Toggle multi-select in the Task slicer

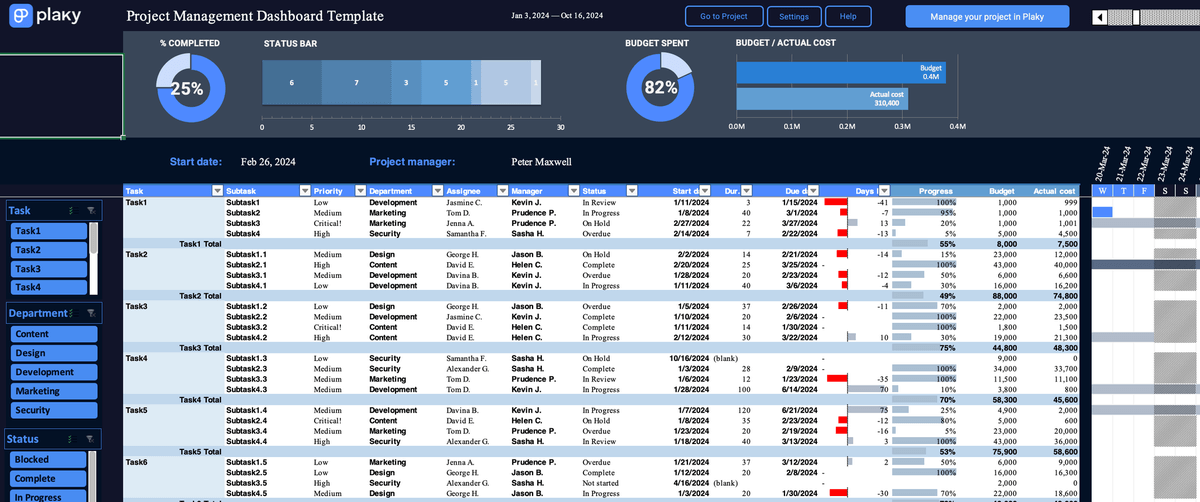tap(70, 211)
